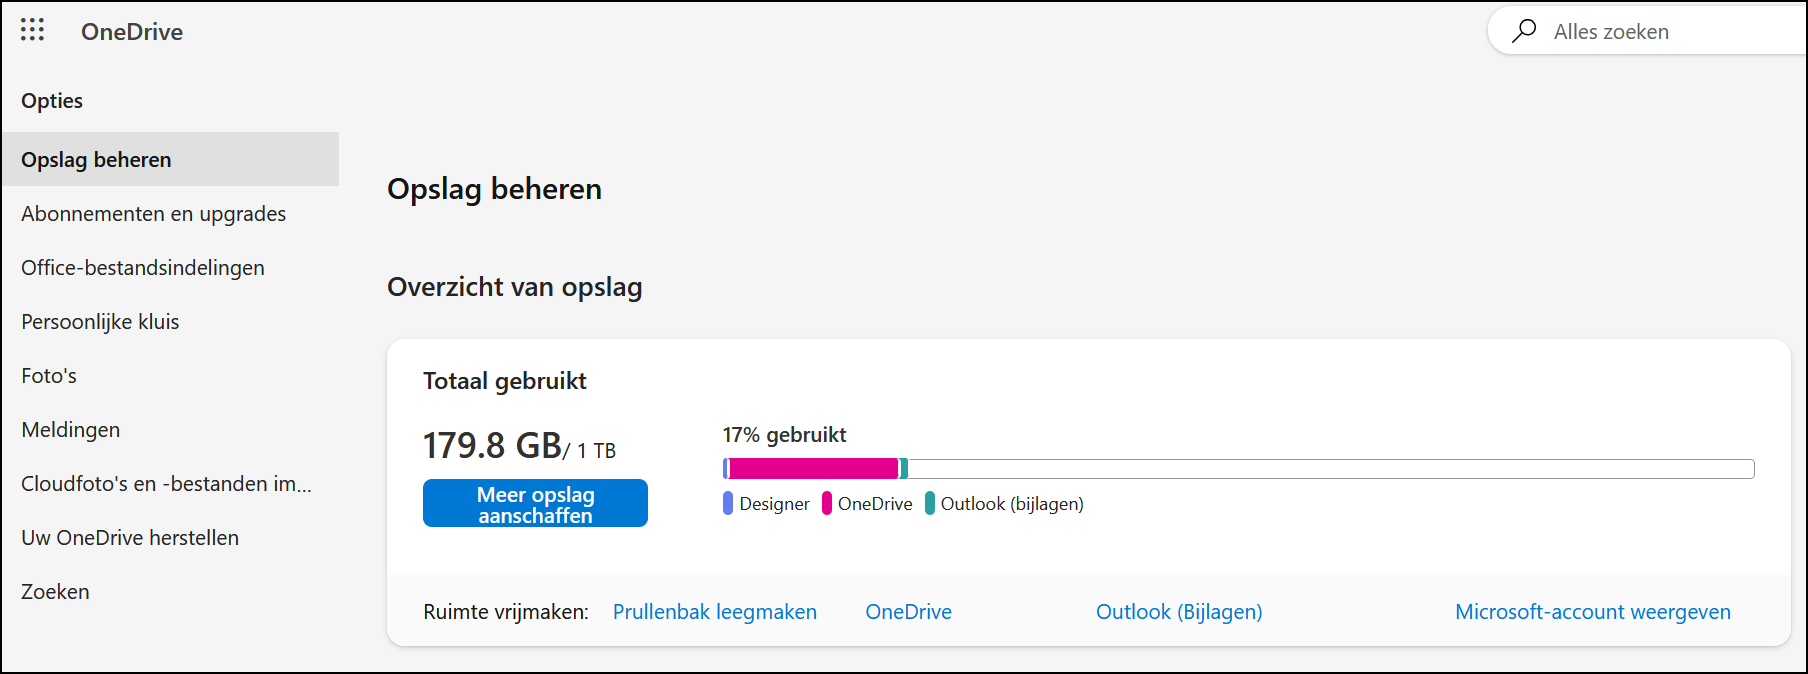Open the Zoeken settings section
This screenshot has height=674, width=1808.
click(x=55, y=591)
